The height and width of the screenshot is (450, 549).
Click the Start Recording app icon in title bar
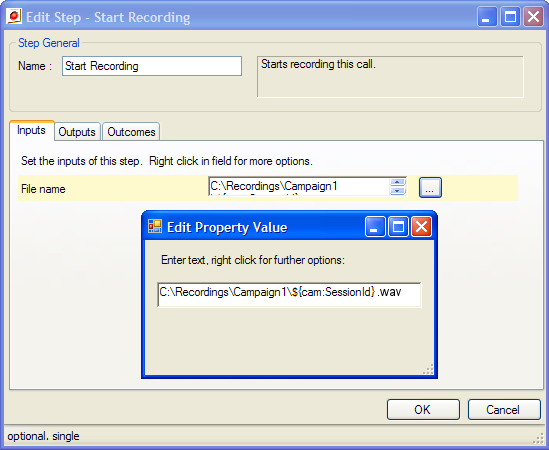tap(14, 16)
